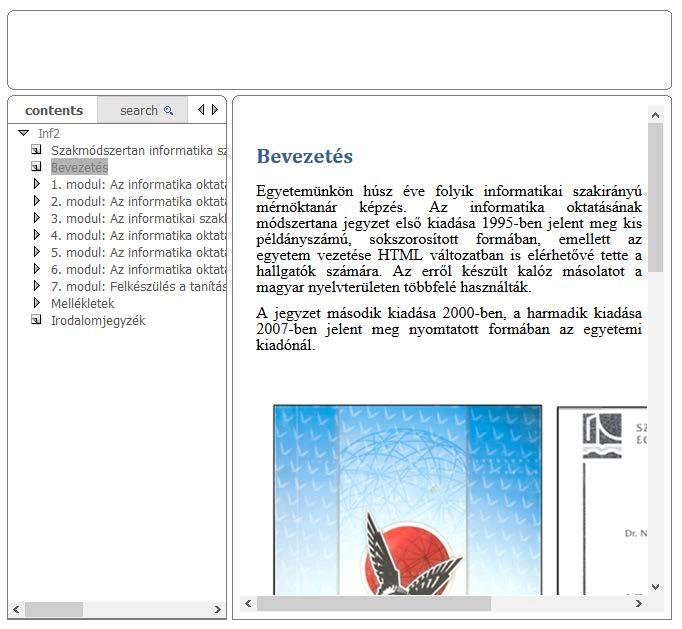
Task: Open 5. modul tree item
Action: click(138, 252)
